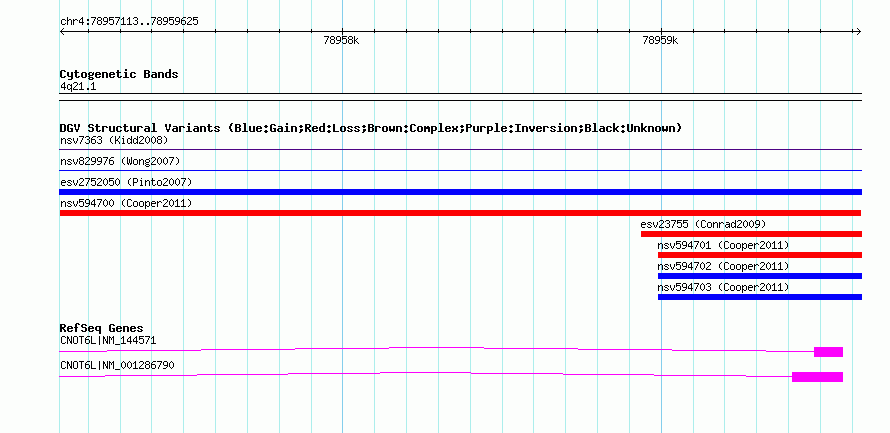Click the thin blue nsv829976 gain line
The width and height of the screenshot is (890, 433).
click(x=461, y=171)
